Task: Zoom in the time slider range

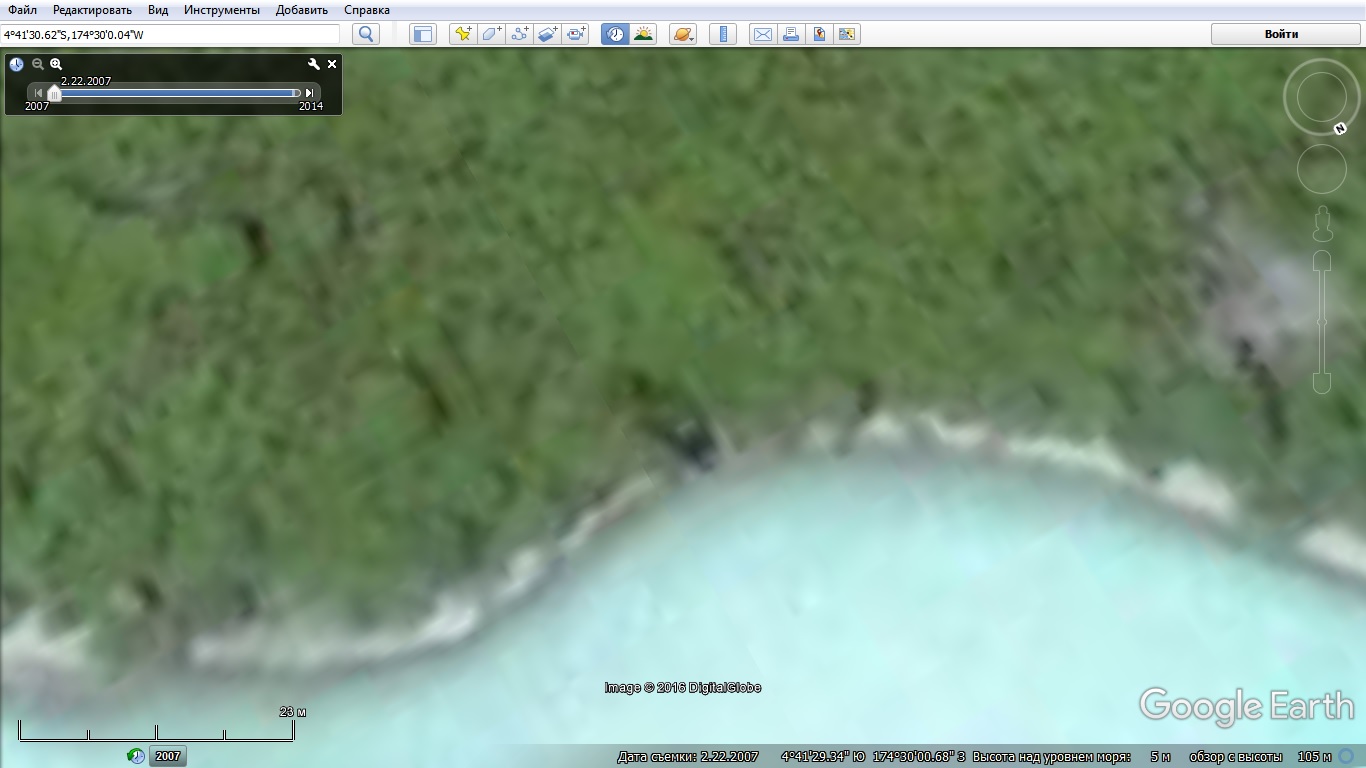Action: (x=56, y=64)
